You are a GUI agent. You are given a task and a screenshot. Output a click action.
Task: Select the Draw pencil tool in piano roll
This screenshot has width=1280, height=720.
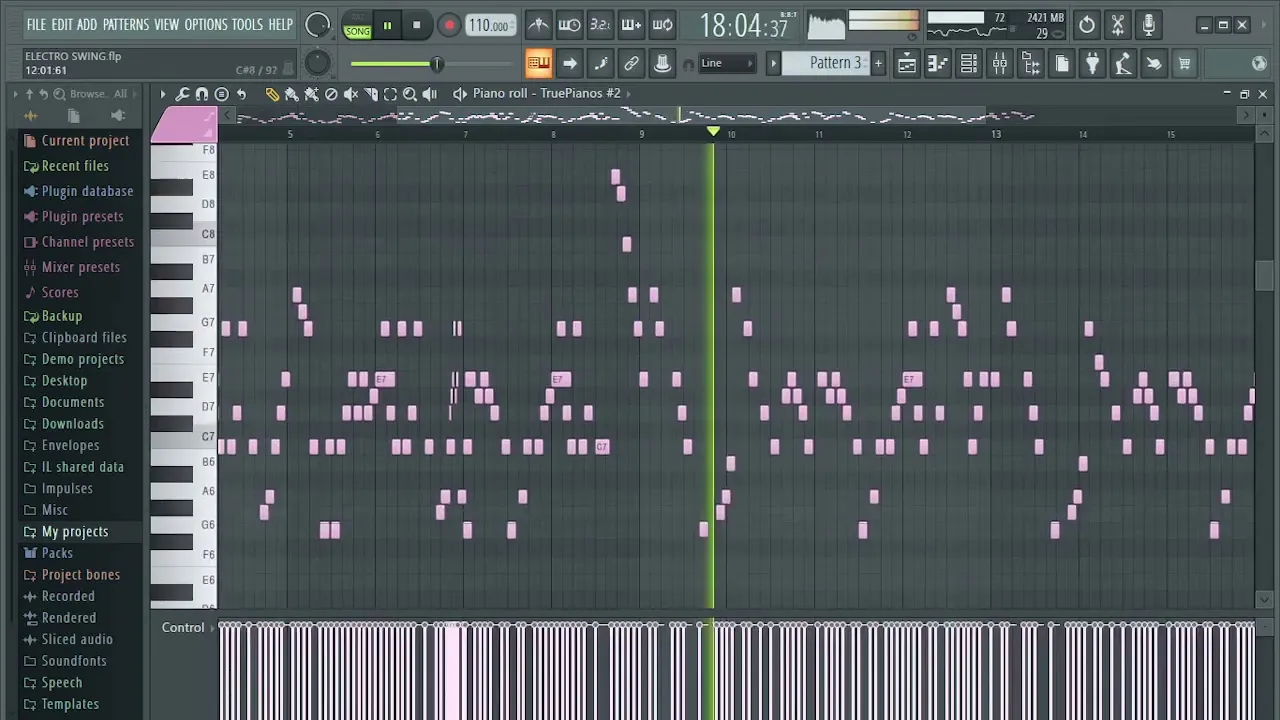click(272, 93)
